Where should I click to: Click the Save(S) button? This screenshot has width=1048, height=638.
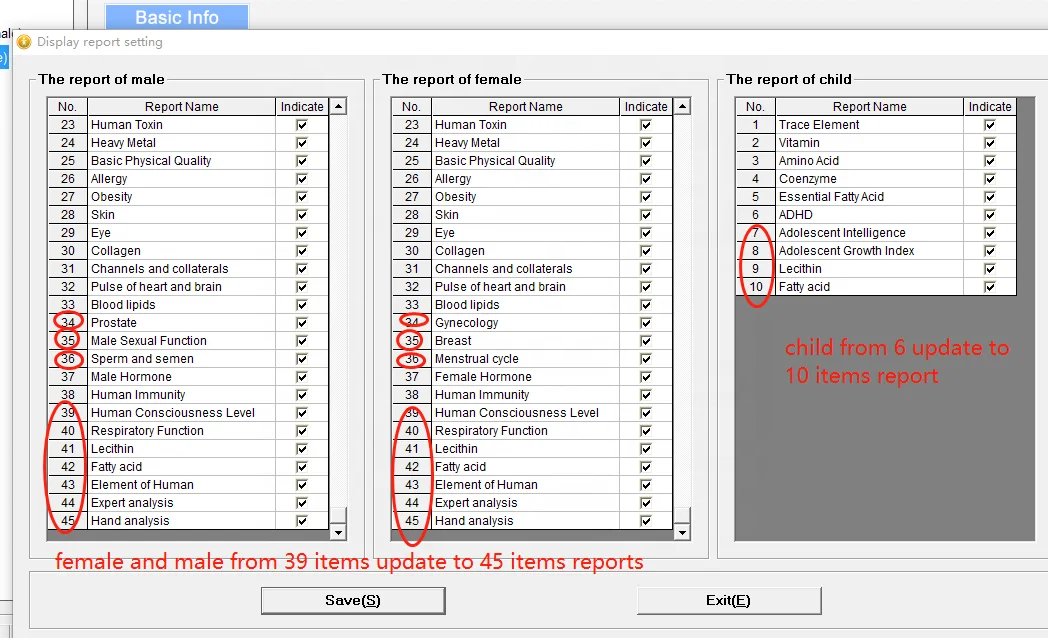coord(352,600)
